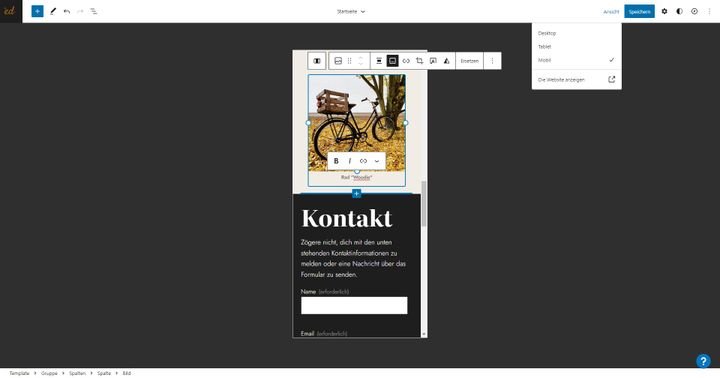Open the compass icon in top bar
The image size is (720, 378).
(694, 11)
